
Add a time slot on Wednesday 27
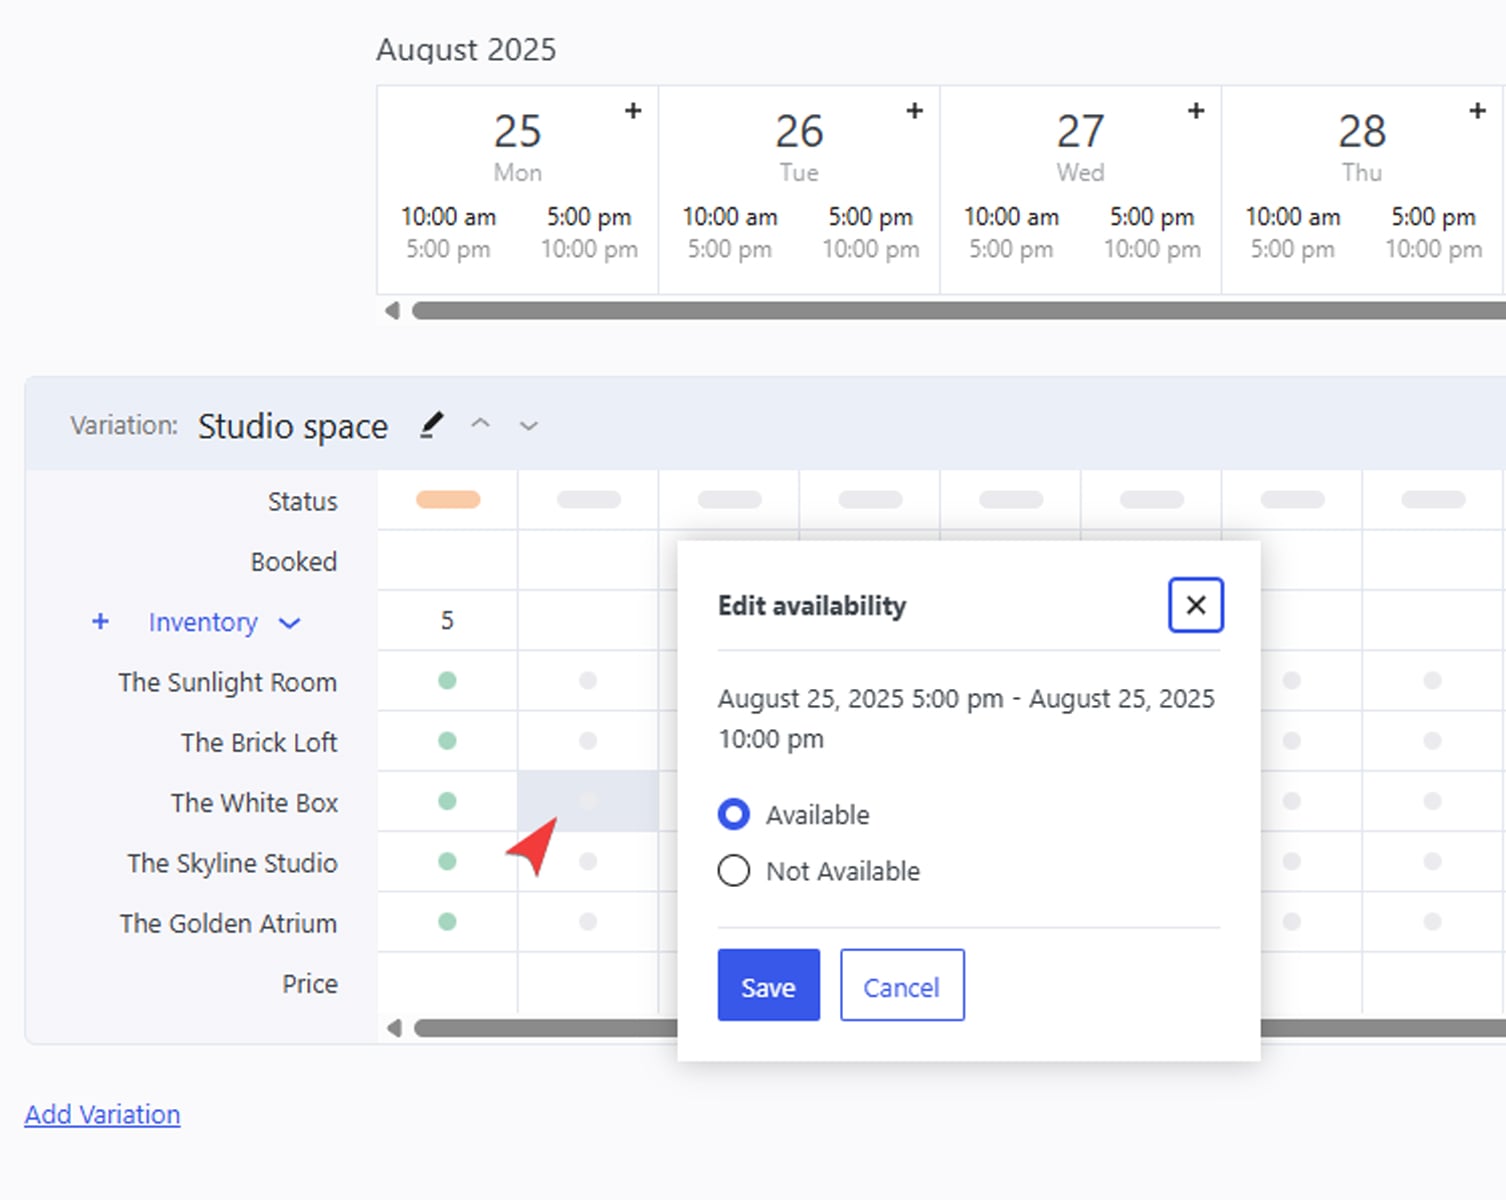1195,111
